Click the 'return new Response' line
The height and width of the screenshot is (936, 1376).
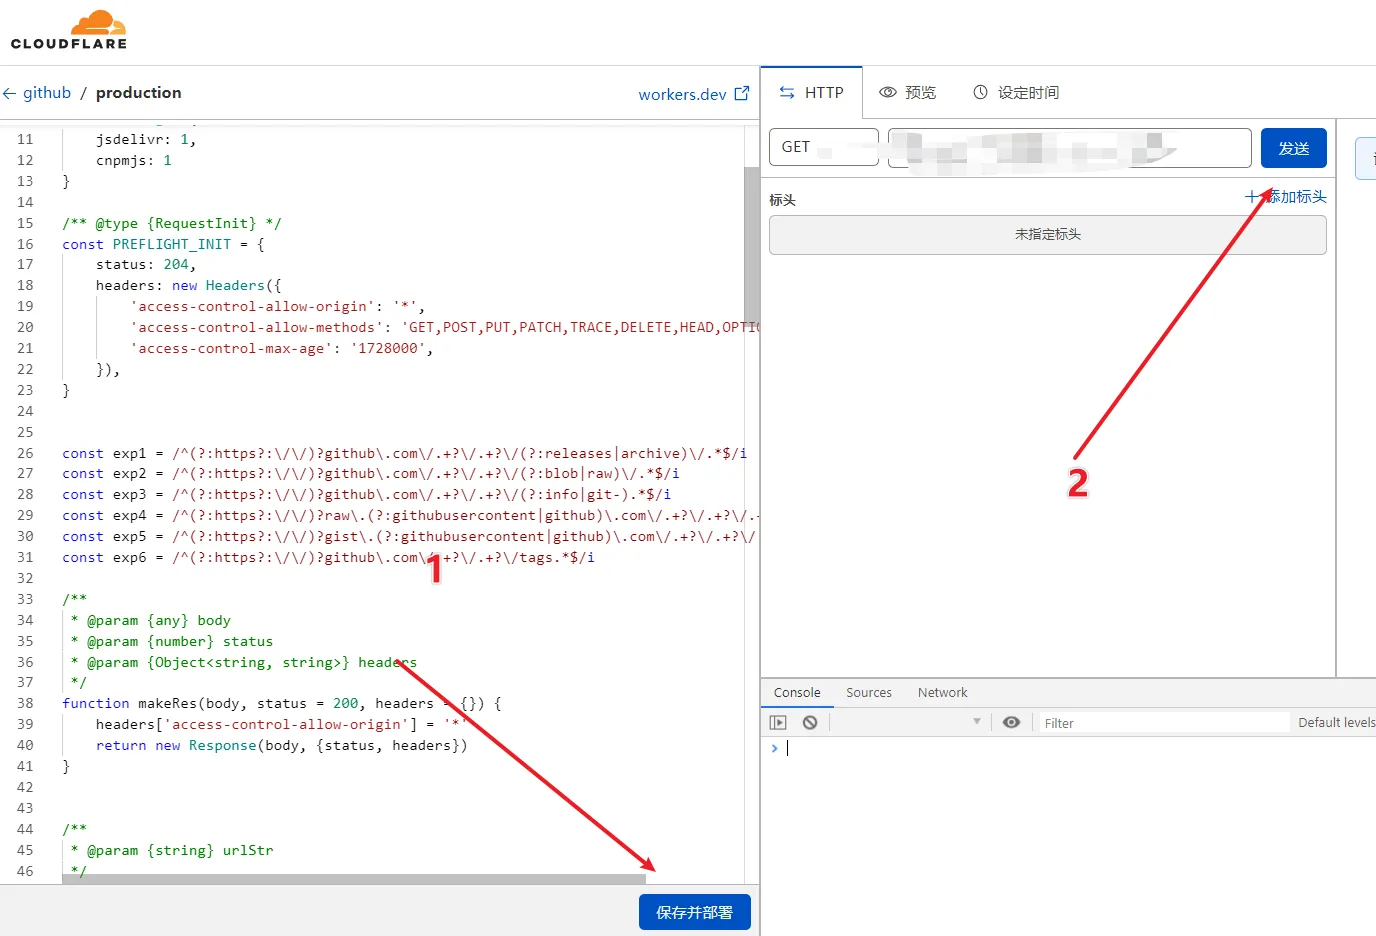[x=282, y=746]
